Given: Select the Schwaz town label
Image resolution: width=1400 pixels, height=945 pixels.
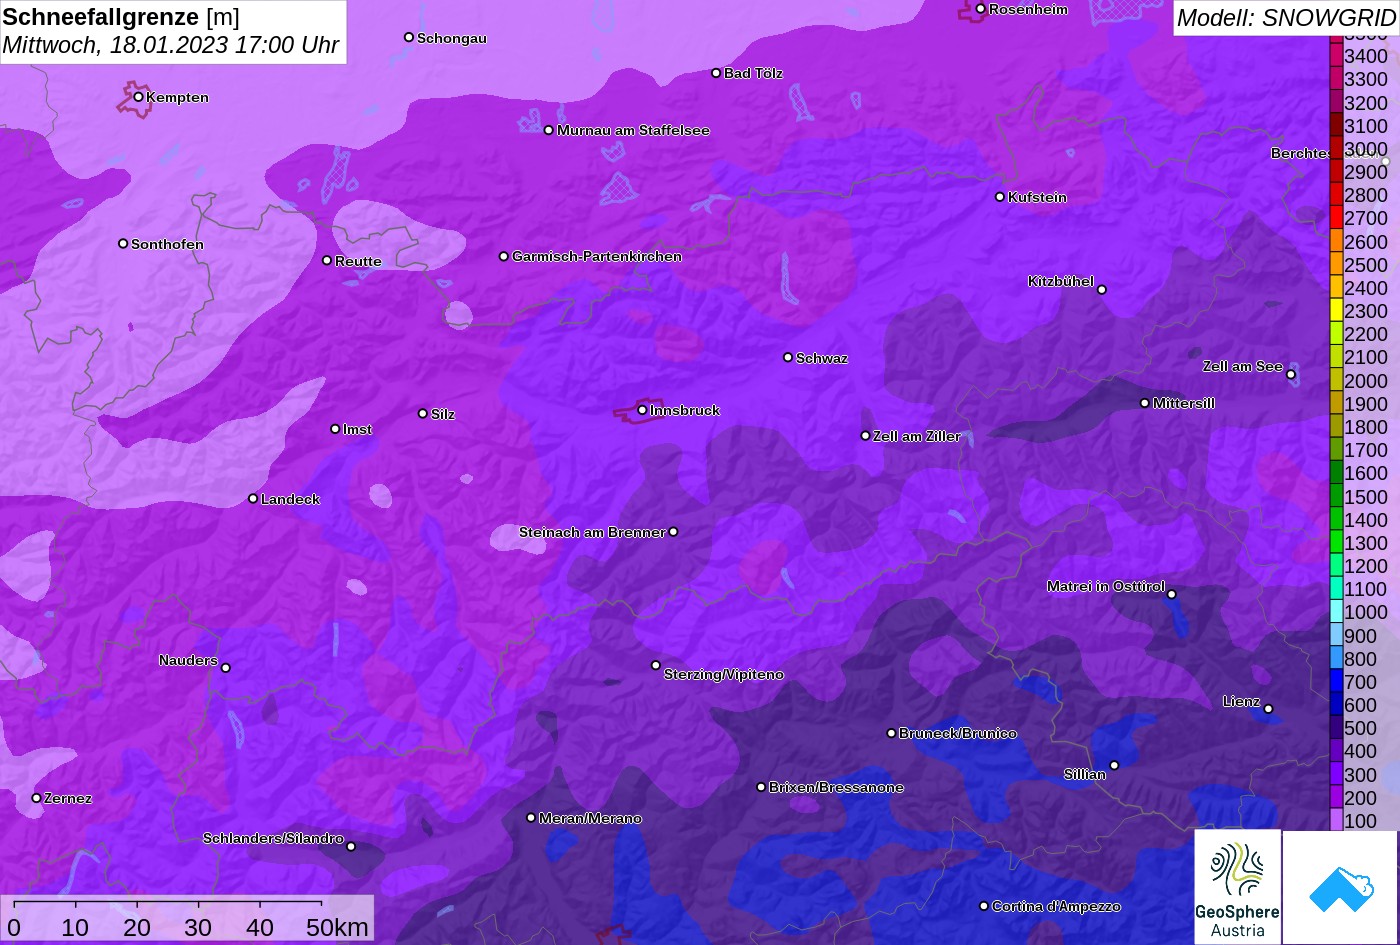Looking at the screenshot, I should (x=822, y=358).
